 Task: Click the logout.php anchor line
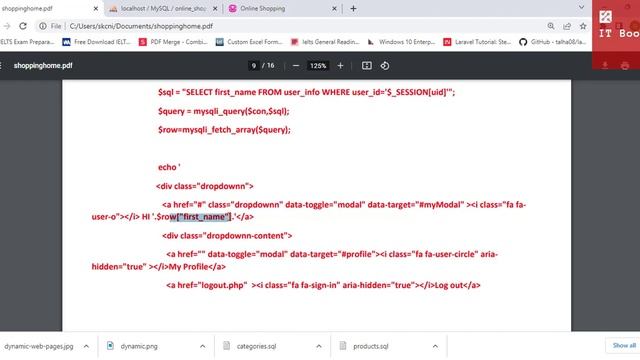[323, 285]
